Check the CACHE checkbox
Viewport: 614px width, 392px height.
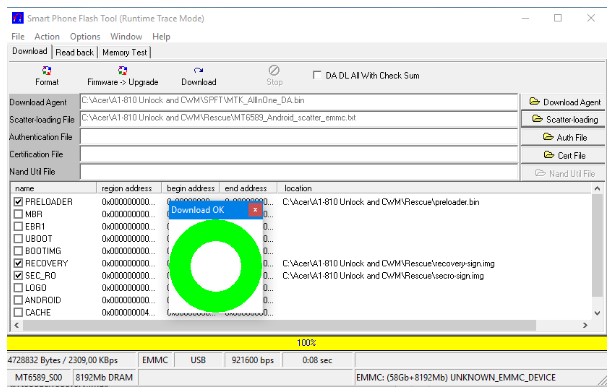(18, 313)
